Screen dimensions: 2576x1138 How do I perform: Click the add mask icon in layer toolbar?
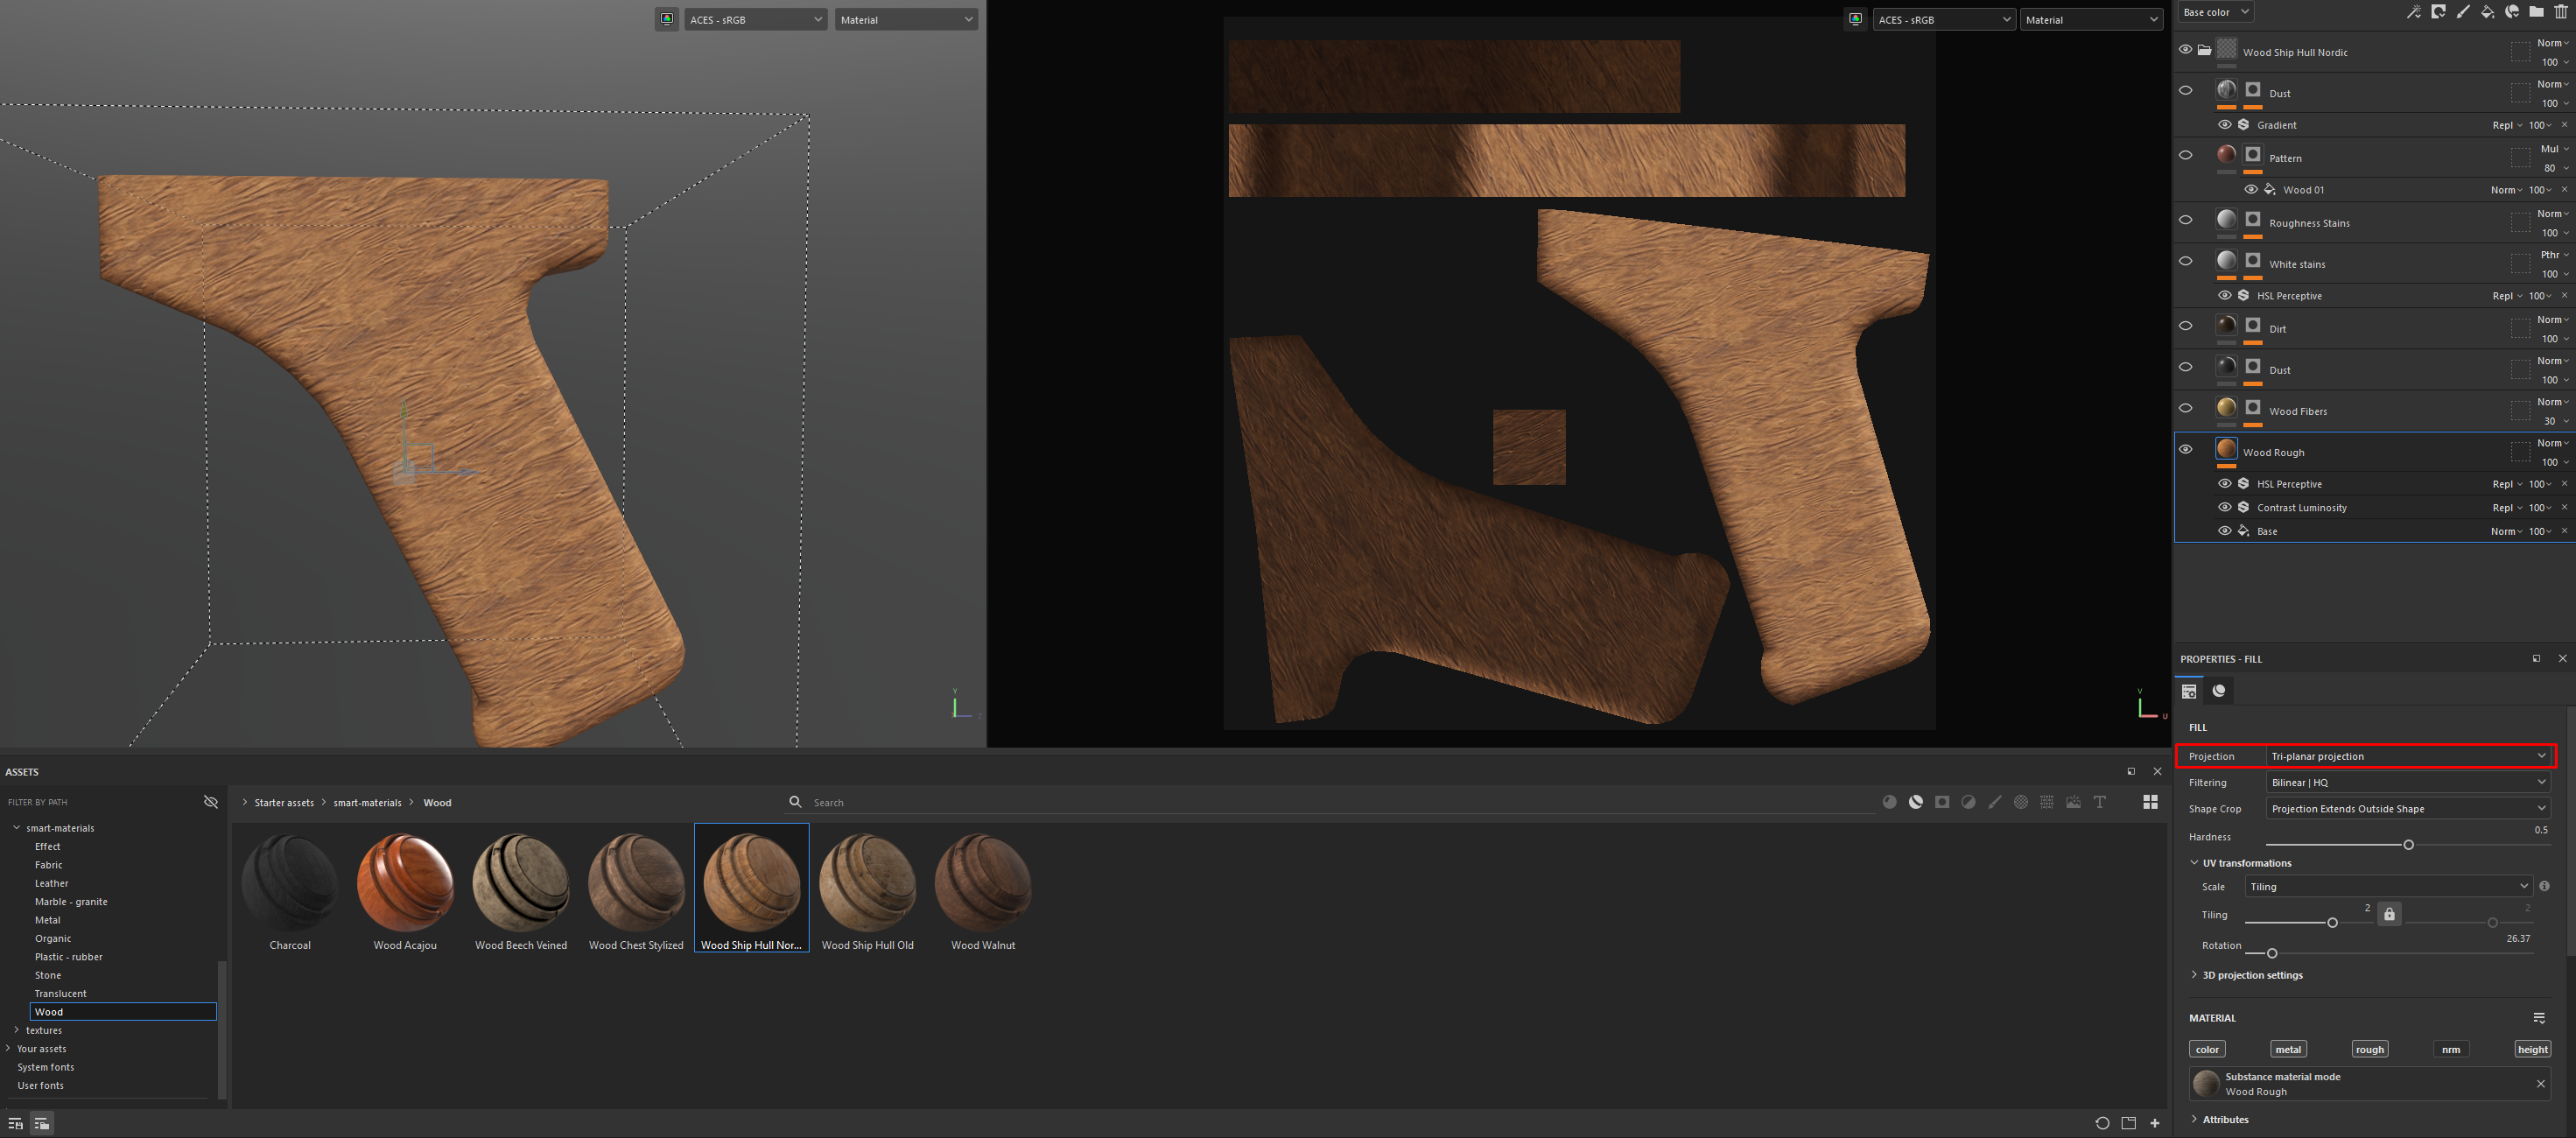[2438, 12]
